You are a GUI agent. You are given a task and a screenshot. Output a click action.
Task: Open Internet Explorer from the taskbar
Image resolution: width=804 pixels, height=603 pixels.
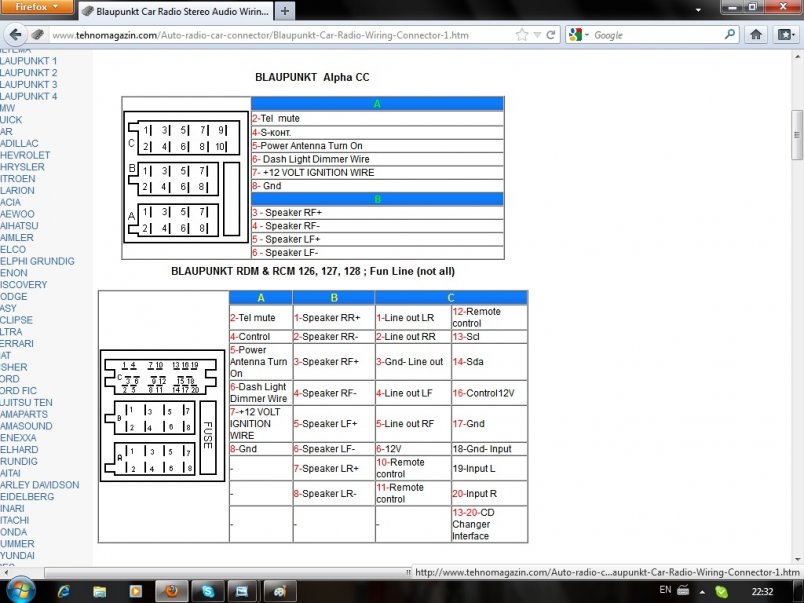65,590
